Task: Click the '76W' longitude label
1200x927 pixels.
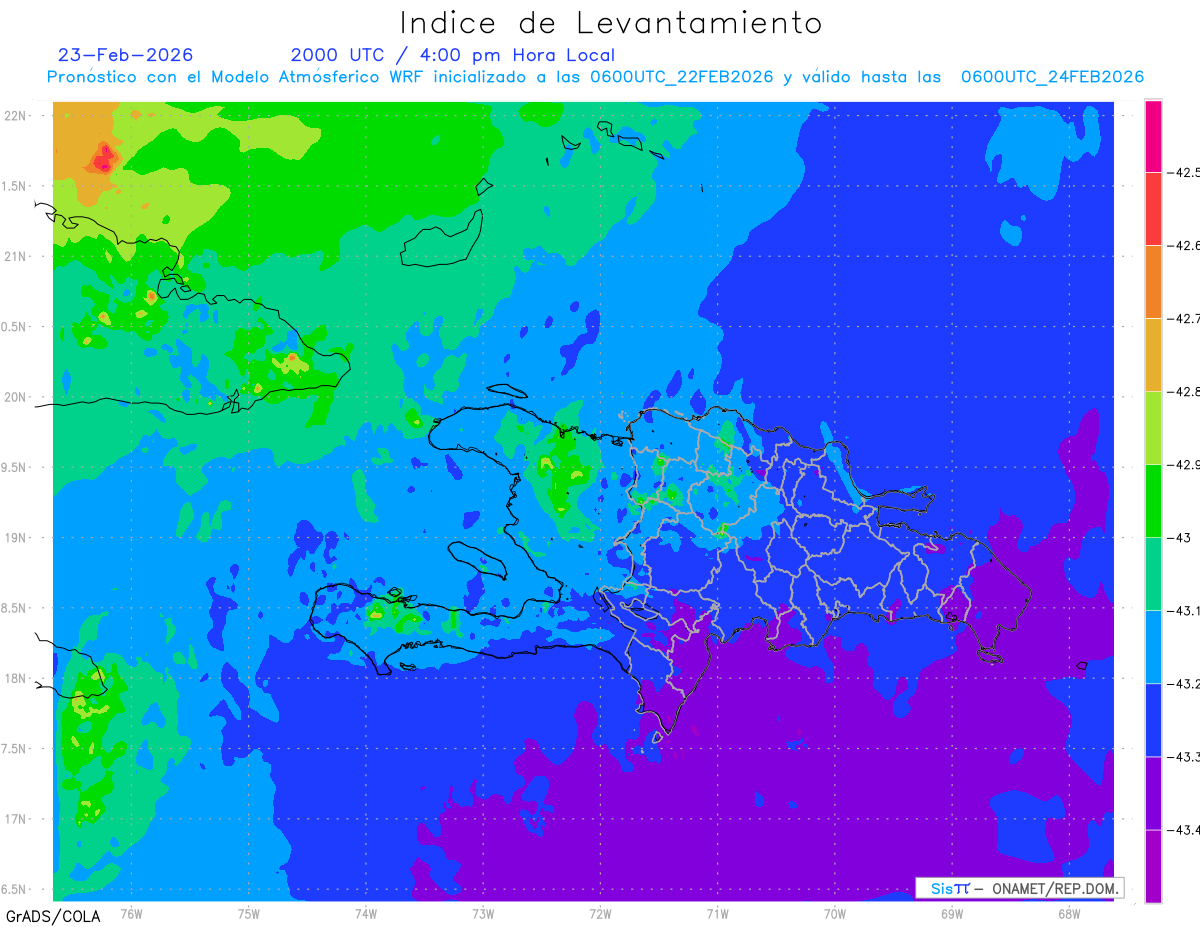Action: 131,913
